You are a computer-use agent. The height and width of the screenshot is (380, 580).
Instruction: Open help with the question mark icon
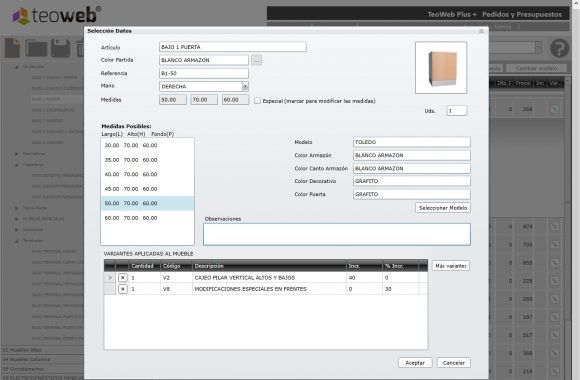click(x=559, y=48)
